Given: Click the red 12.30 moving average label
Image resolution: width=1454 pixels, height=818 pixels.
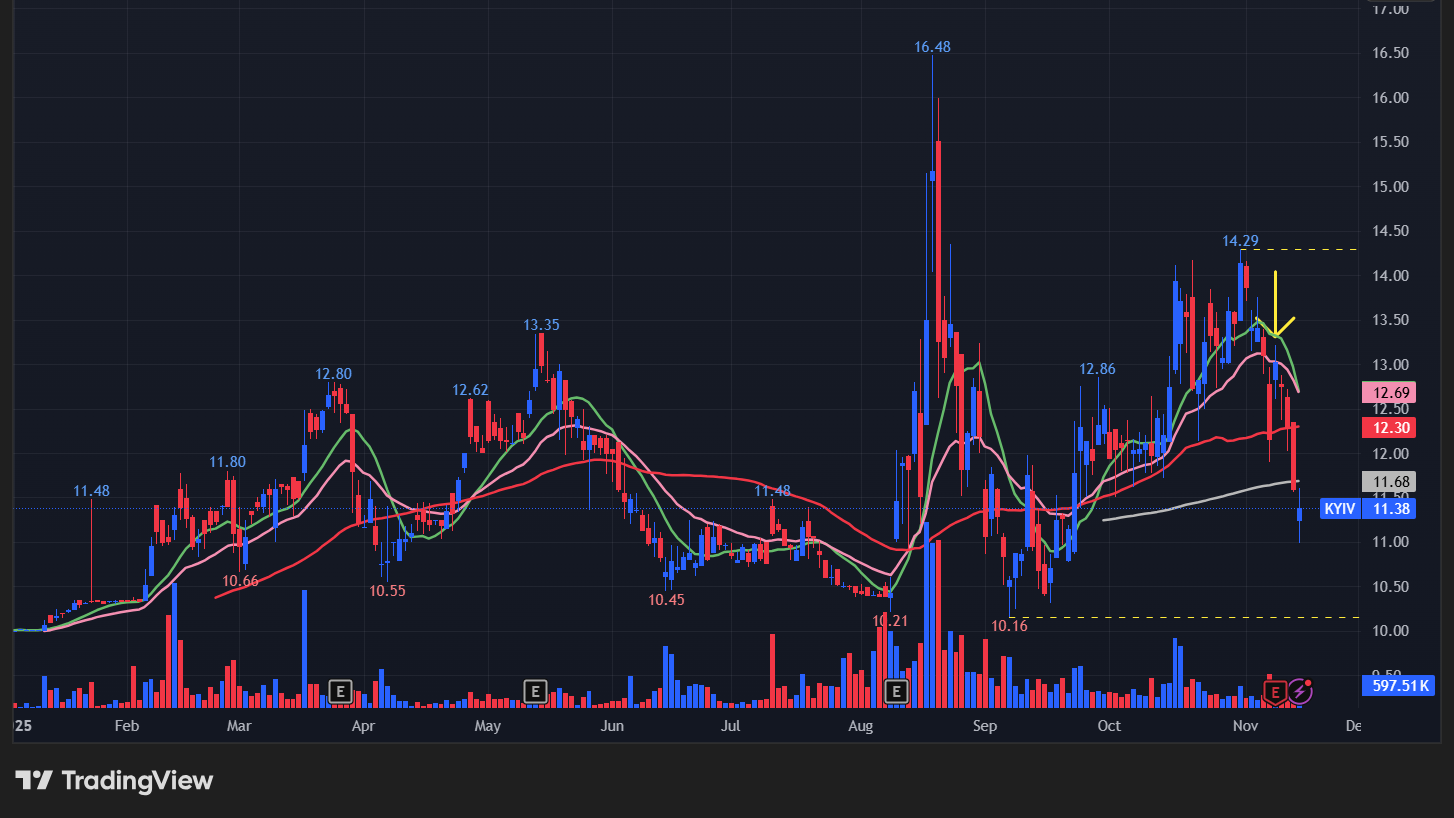Looking at the screenshot, I should [x=1391, y=427].
